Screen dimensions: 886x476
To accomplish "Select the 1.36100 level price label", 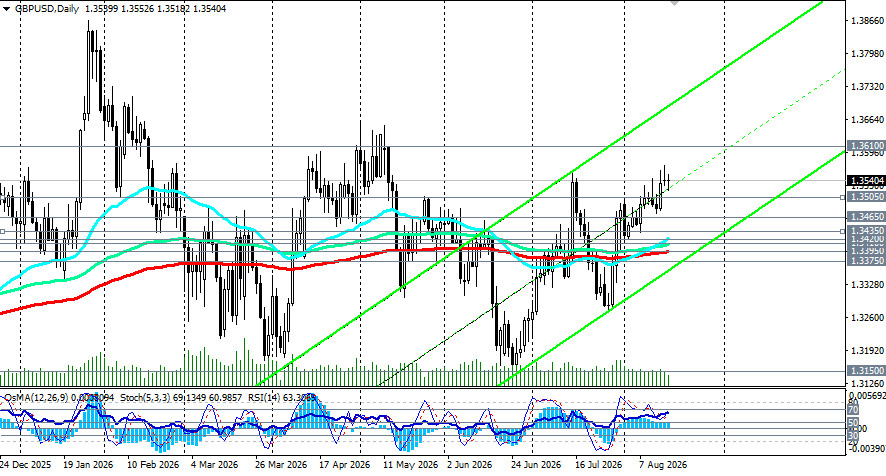I will [x=866, y=146].
